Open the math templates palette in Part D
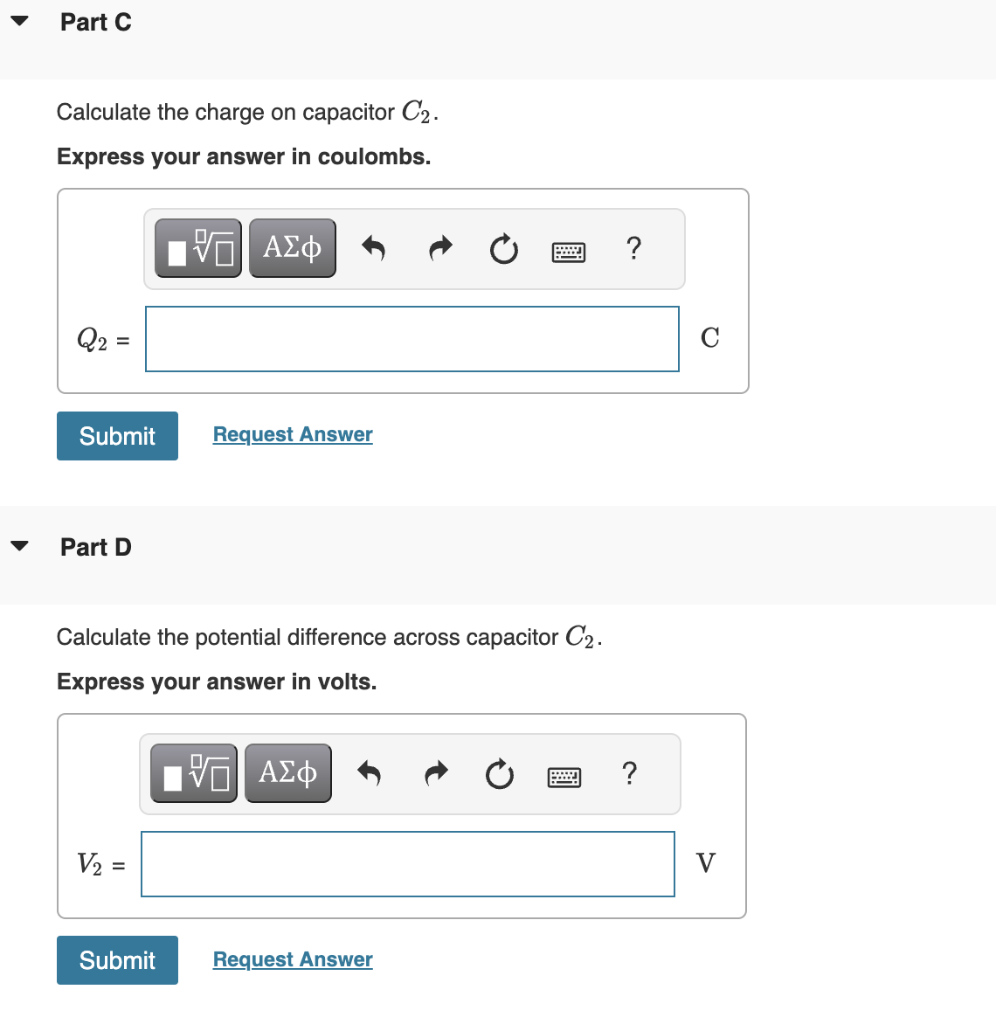Image resolution: width=996 pixels, height=1024 pixels. click(x=193, y=772)
